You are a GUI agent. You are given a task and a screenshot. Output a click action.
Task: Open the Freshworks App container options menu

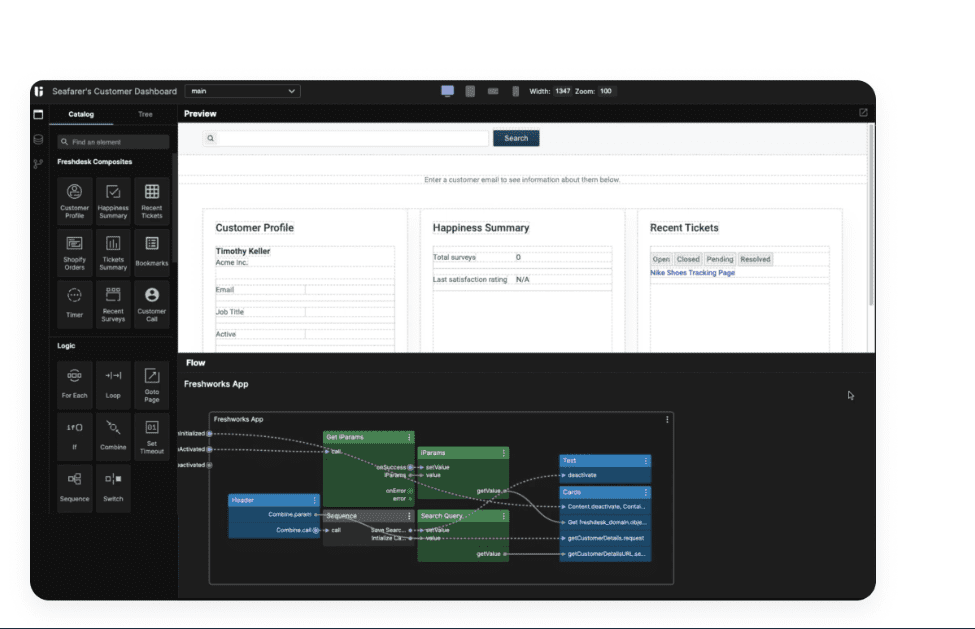tap(667, 420)
